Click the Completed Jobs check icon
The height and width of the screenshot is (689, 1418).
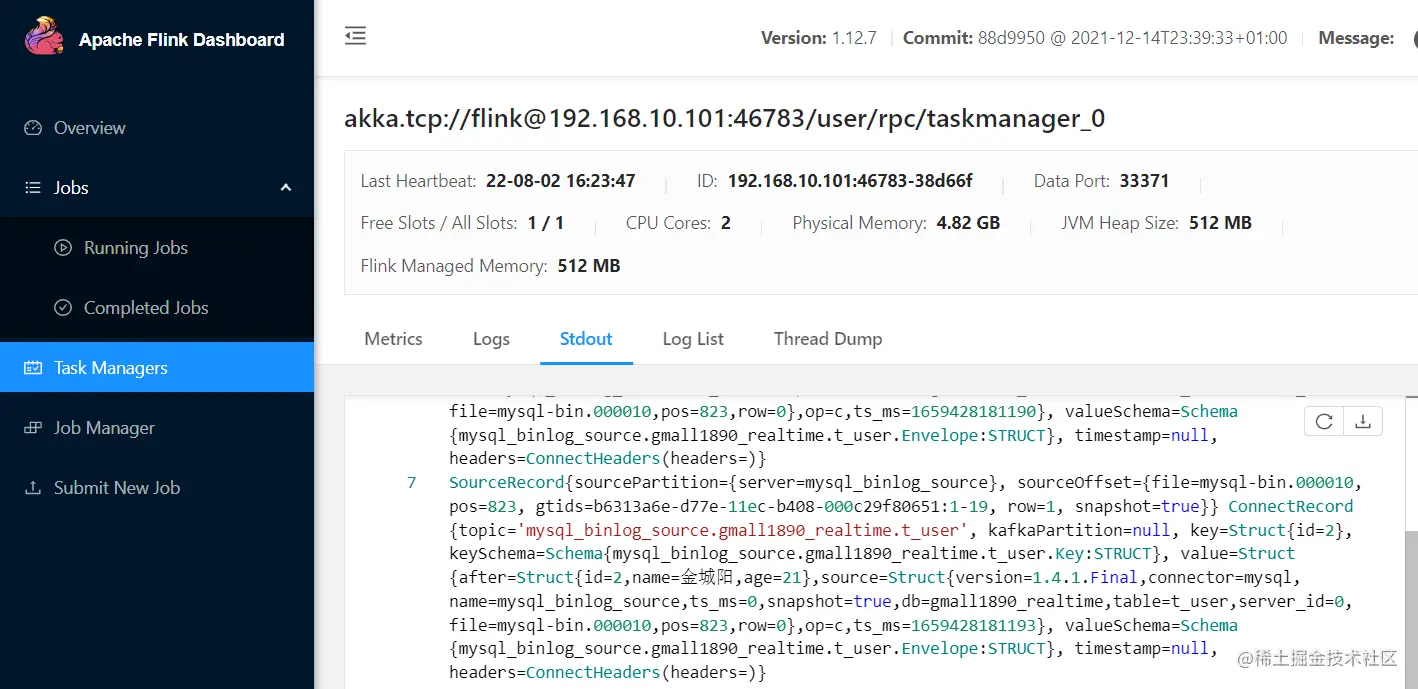click(x=63, y=308)
